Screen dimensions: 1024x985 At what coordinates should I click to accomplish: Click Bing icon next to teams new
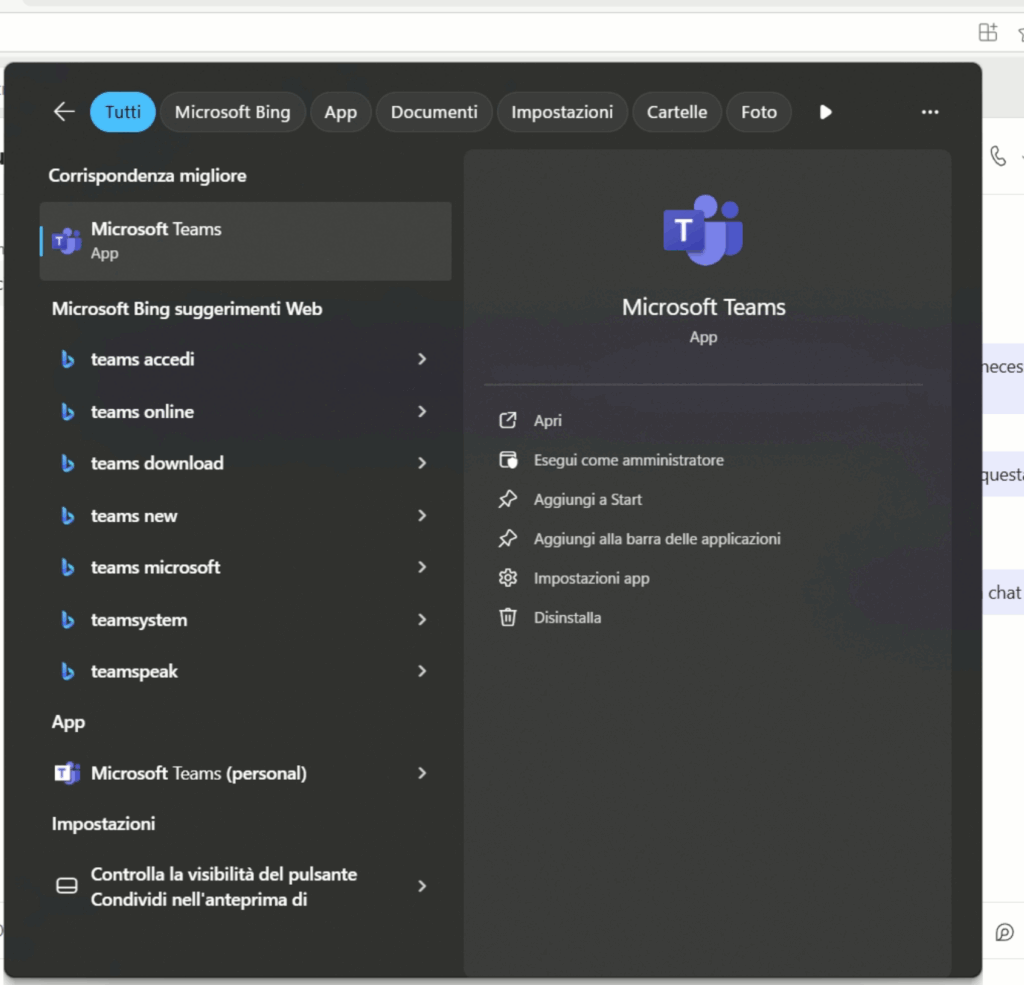point(67,516)
